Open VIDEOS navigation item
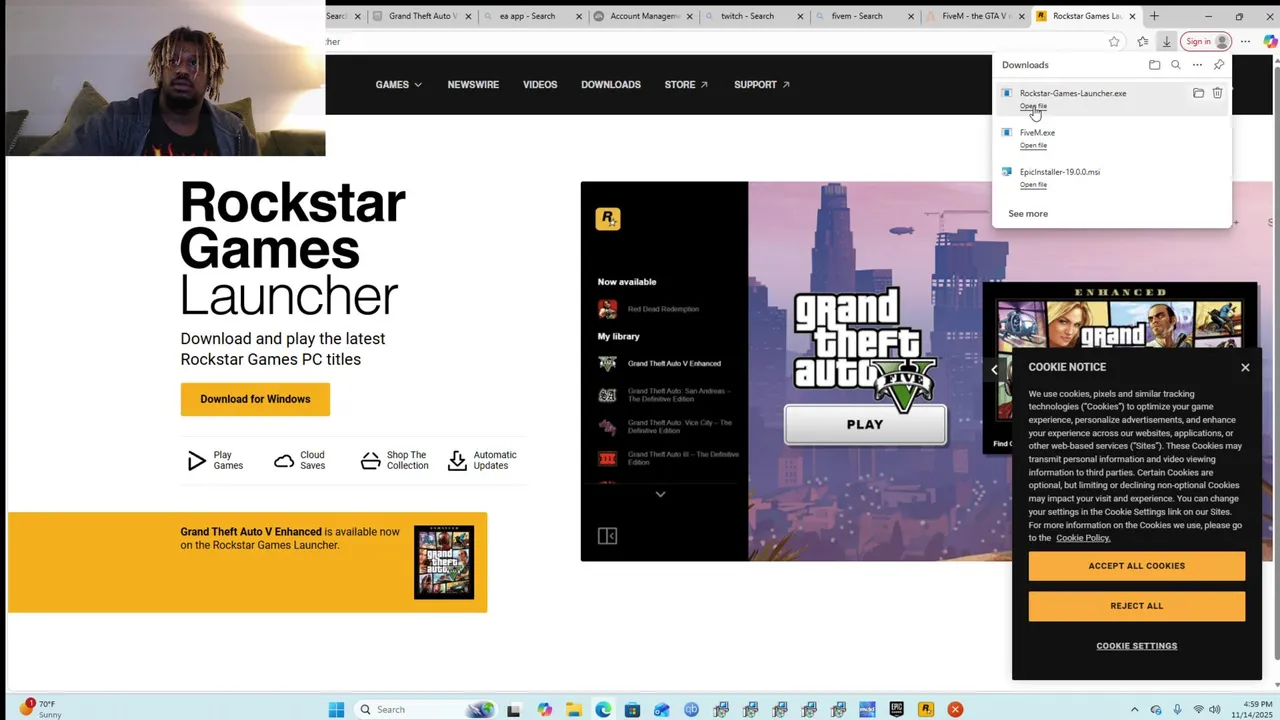1280x720 pixels. click(x=540, y=85)
